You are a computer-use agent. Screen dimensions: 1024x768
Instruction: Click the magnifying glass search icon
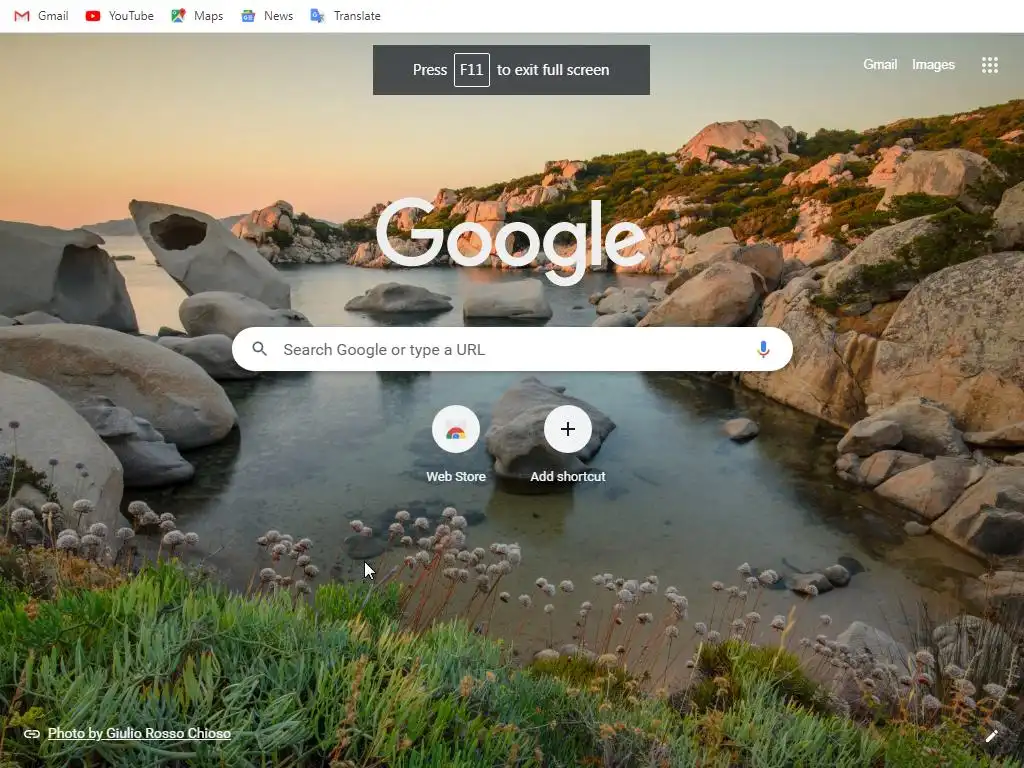tap(259, 349)
